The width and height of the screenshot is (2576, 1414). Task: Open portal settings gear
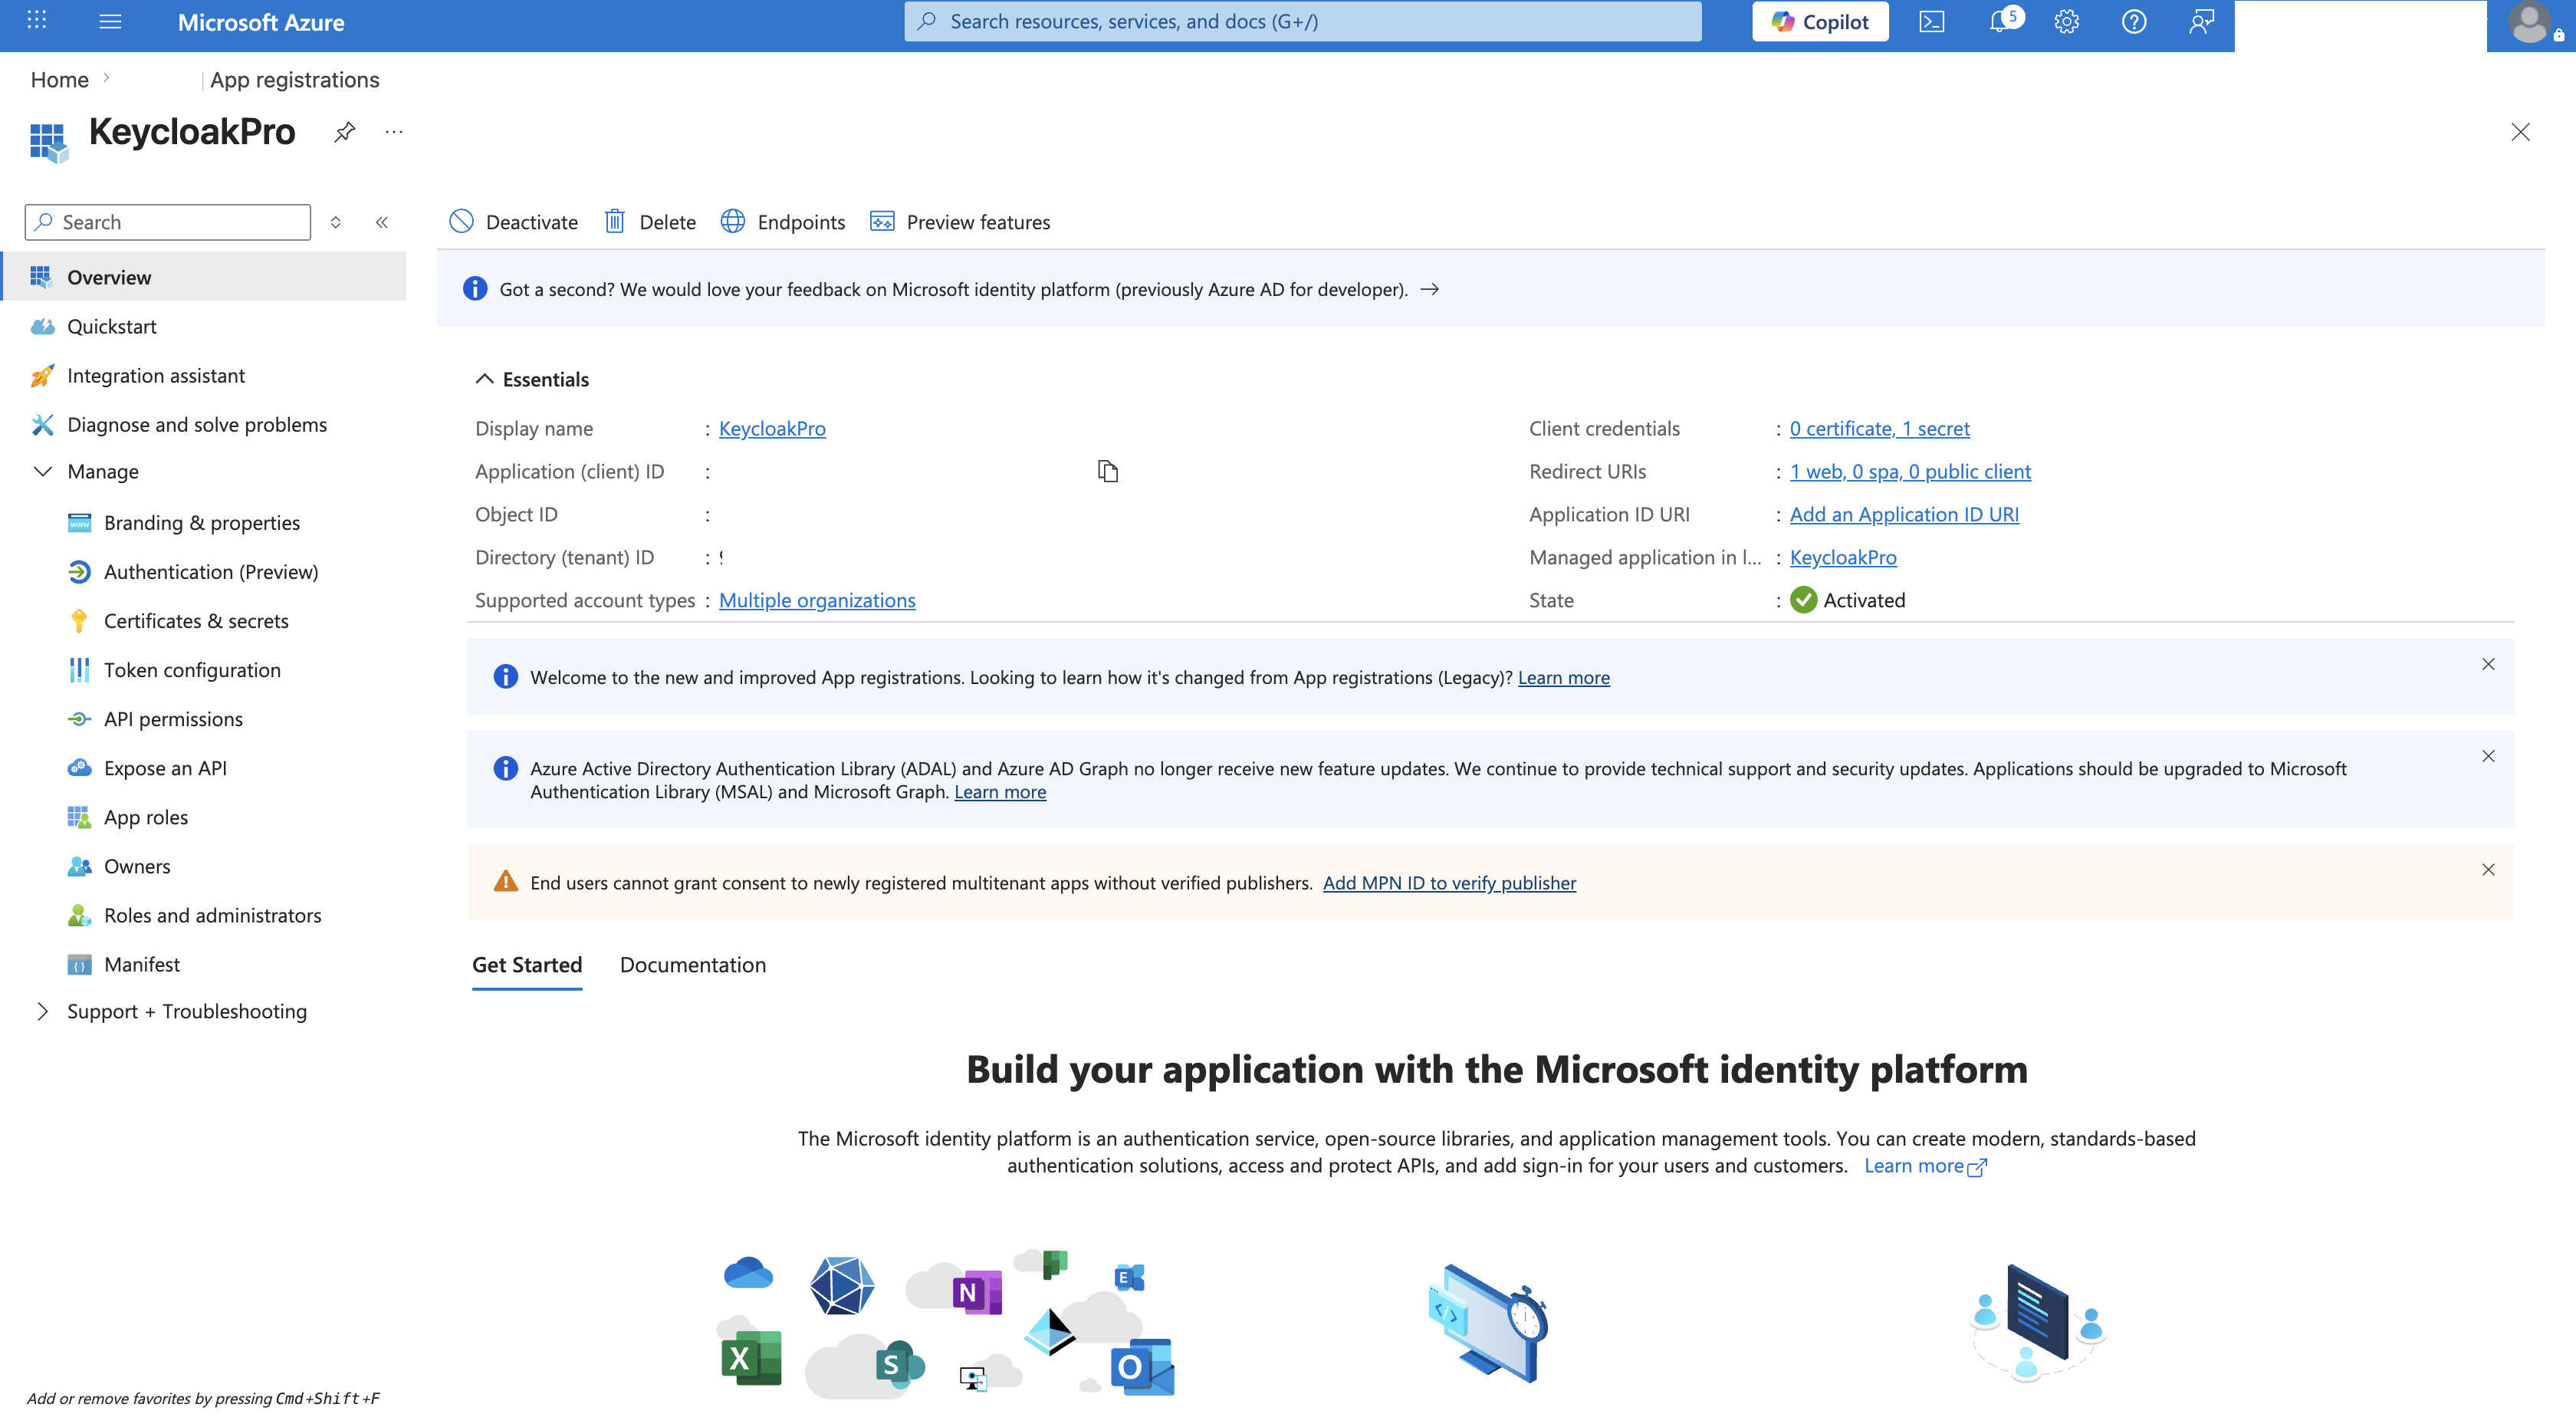pos(2067,21)
